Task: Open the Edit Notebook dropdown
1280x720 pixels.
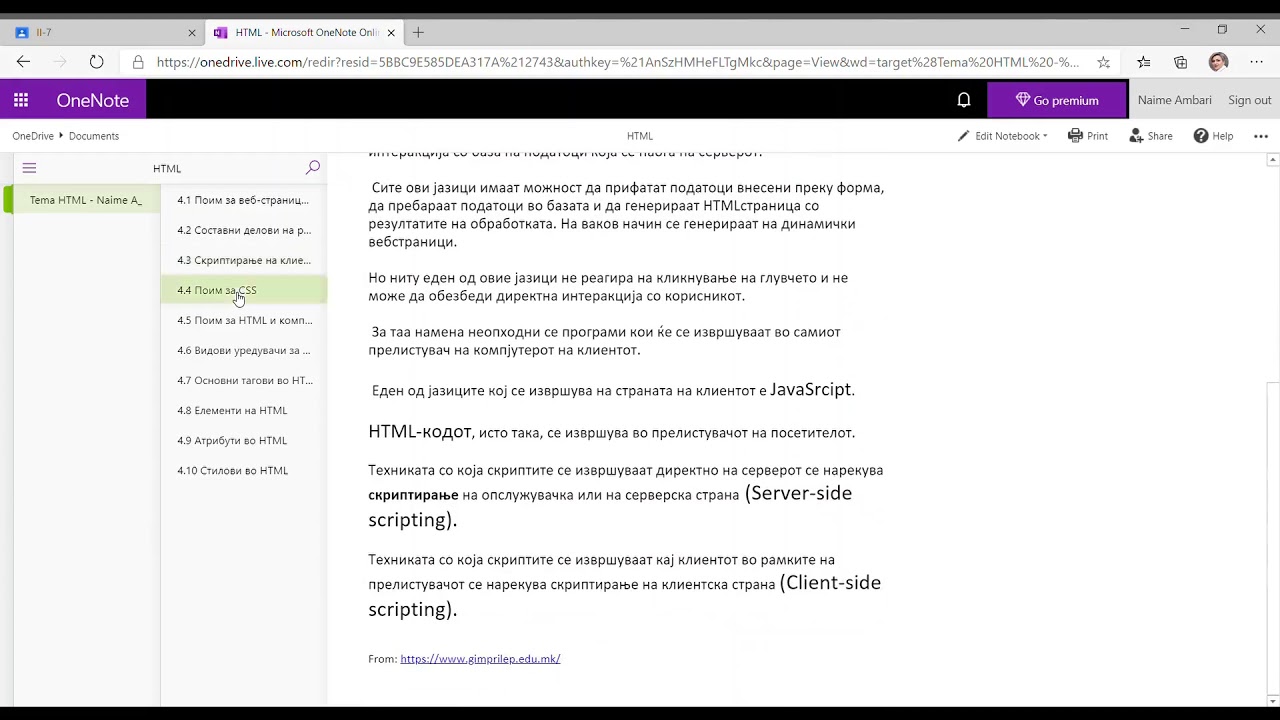Action: tap(1003, 136)
